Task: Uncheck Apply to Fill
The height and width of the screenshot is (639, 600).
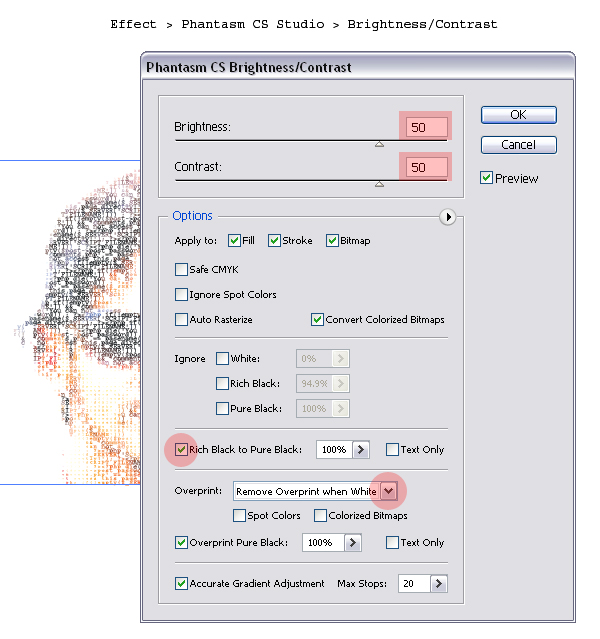Action: click(x=234, y=240)
